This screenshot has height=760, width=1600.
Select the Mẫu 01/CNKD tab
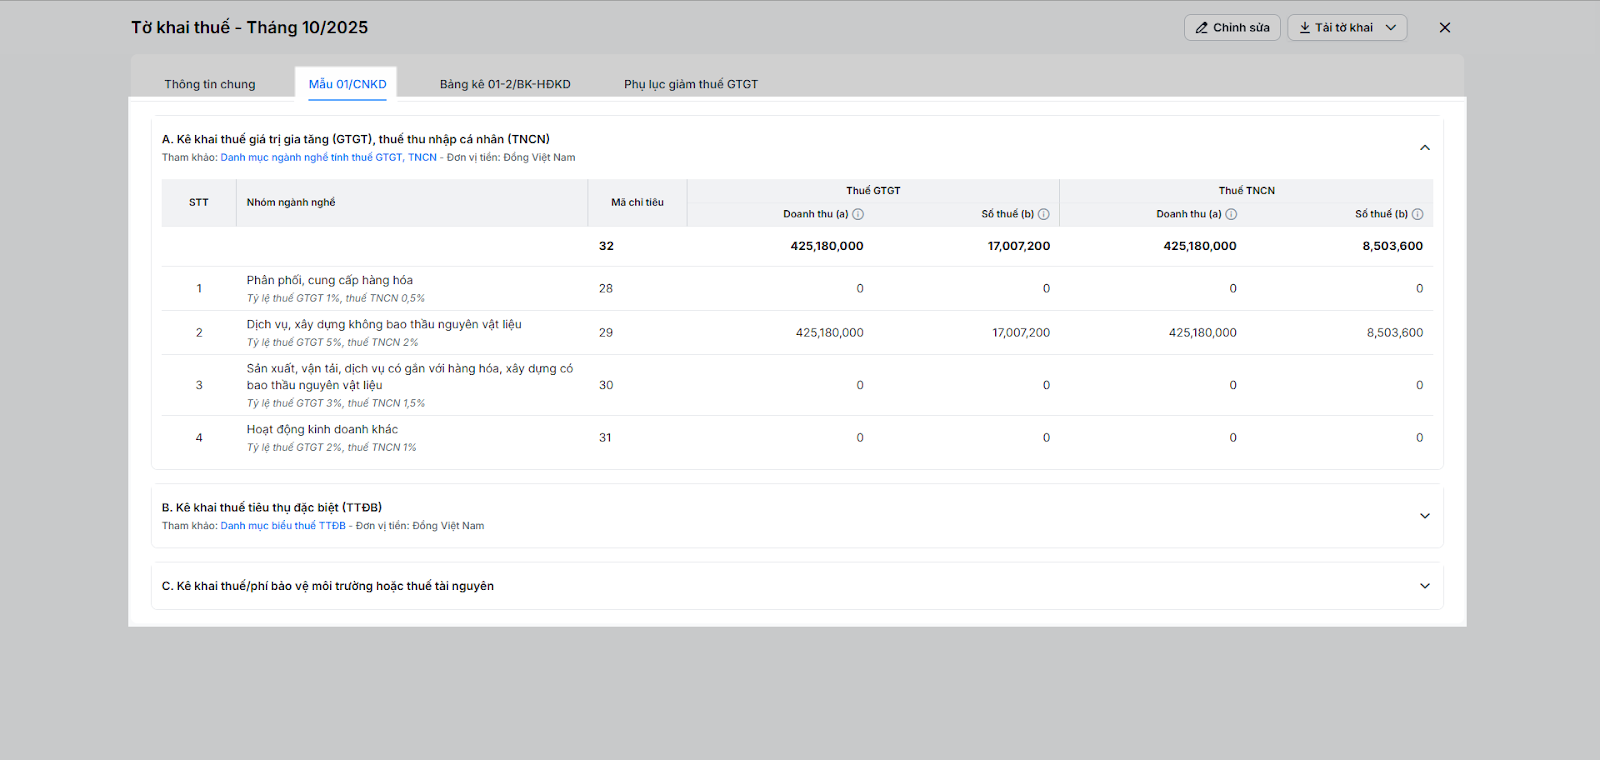click(347, 84)
